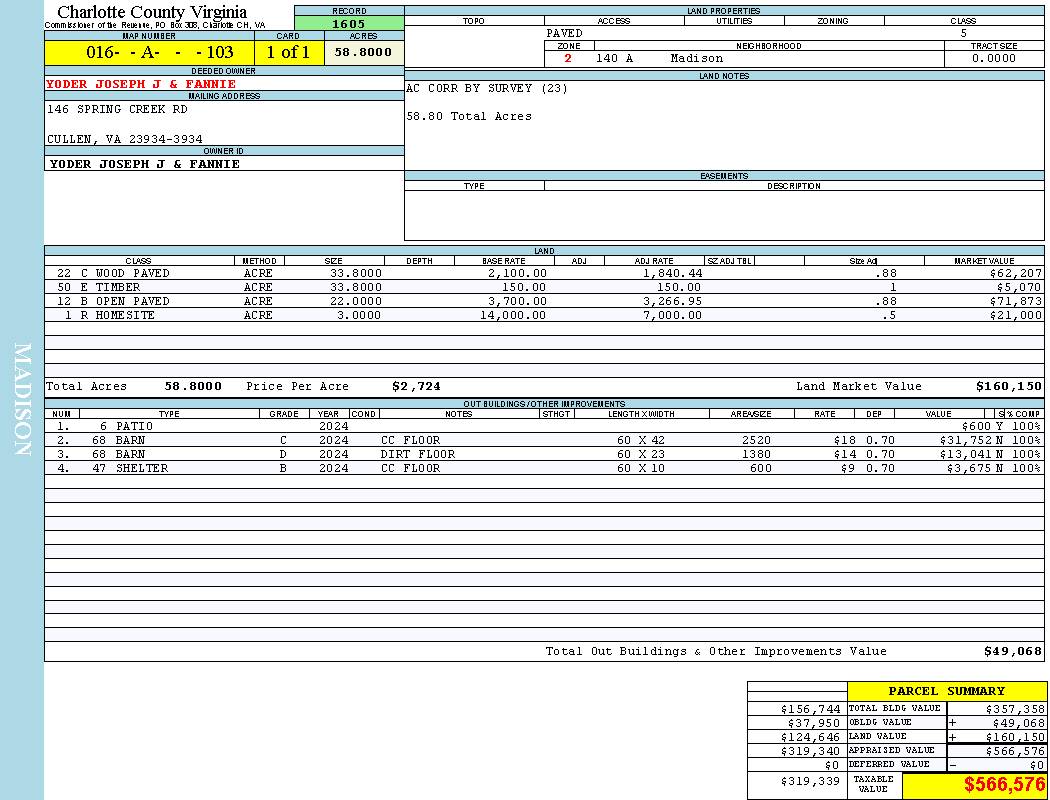The image size is (1050, 800).
Task: Select the barn row with dirt floor
Action: (417, 454)
